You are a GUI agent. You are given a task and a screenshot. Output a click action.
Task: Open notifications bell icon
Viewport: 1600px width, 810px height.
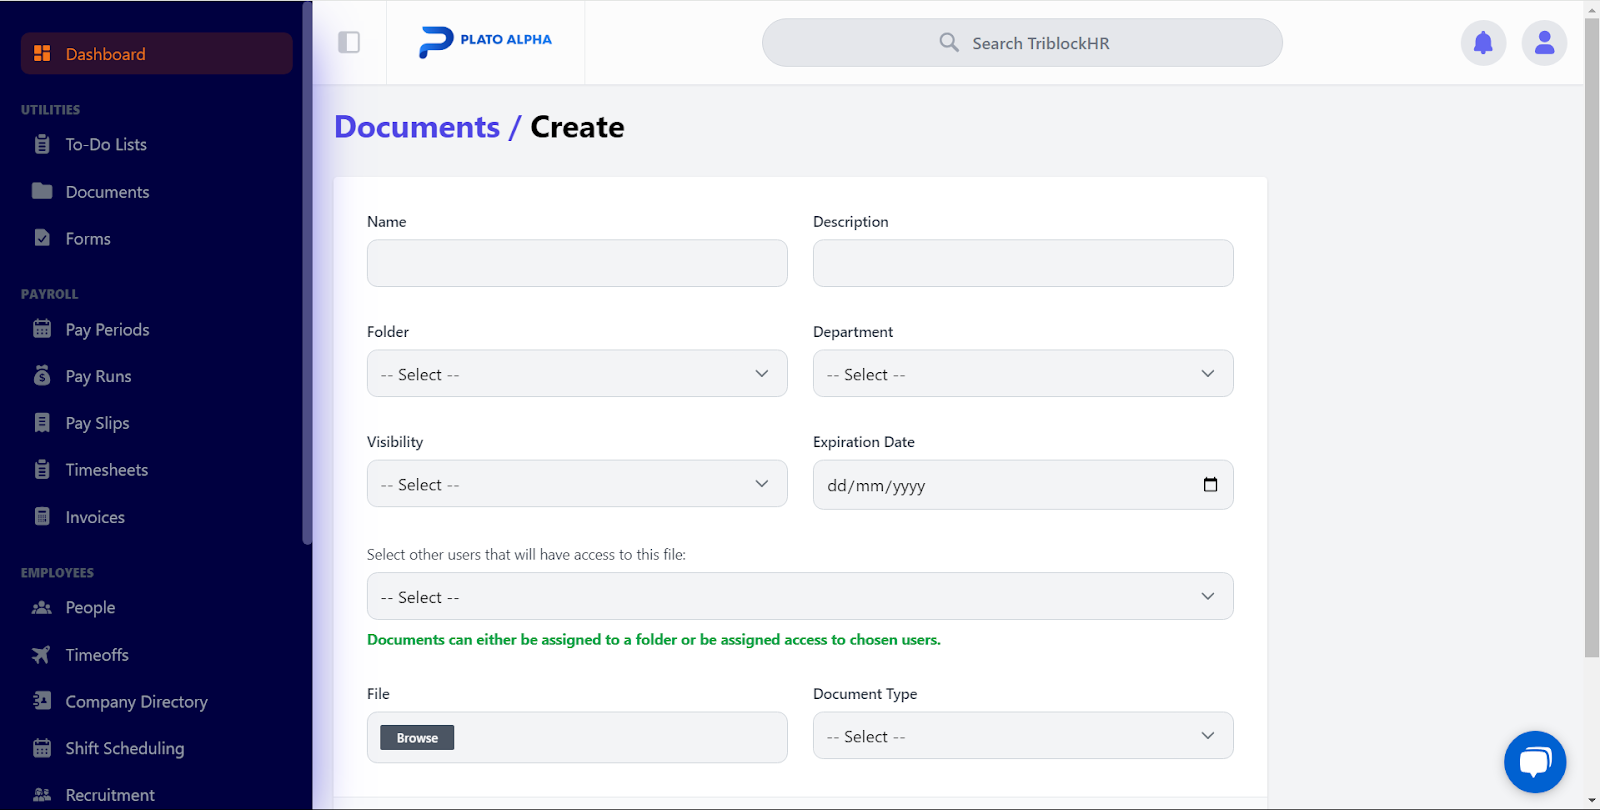[1483, 42]
